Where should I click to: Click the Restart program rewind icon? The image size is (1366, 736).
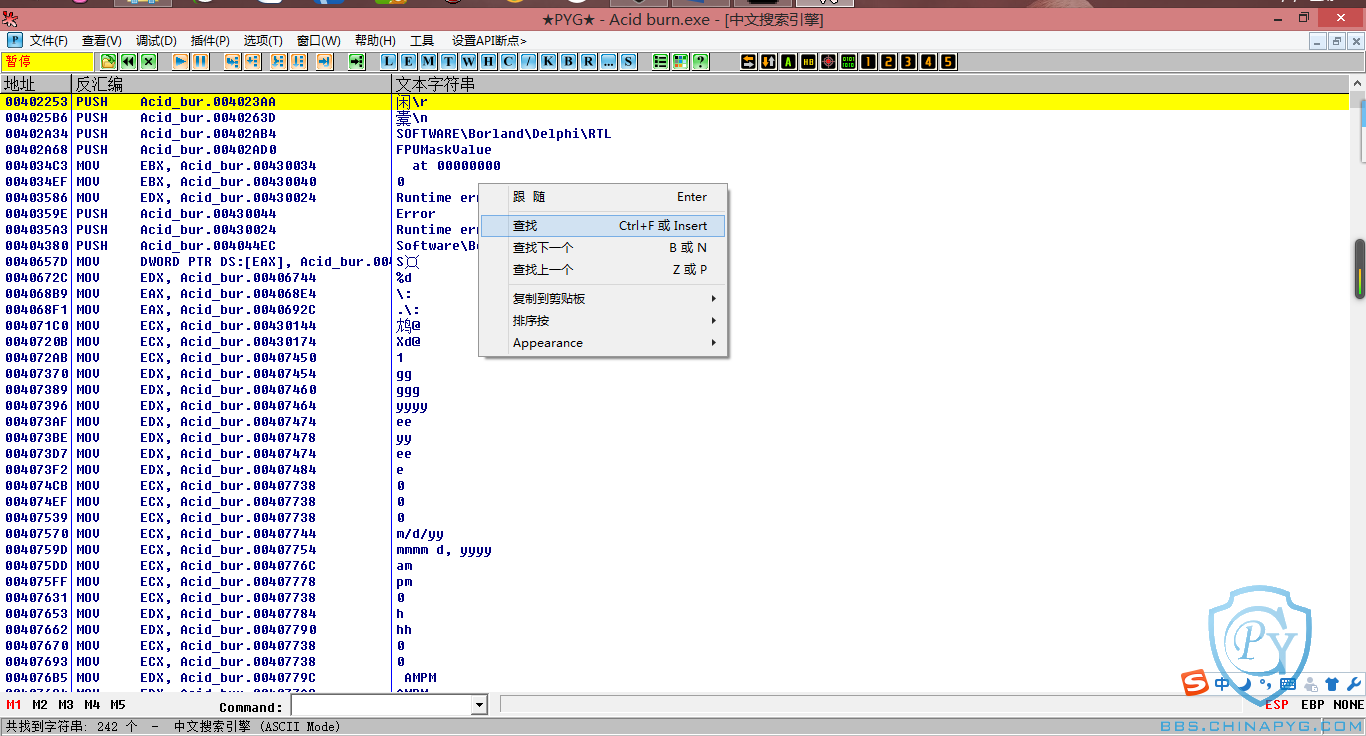click(128, 61)
